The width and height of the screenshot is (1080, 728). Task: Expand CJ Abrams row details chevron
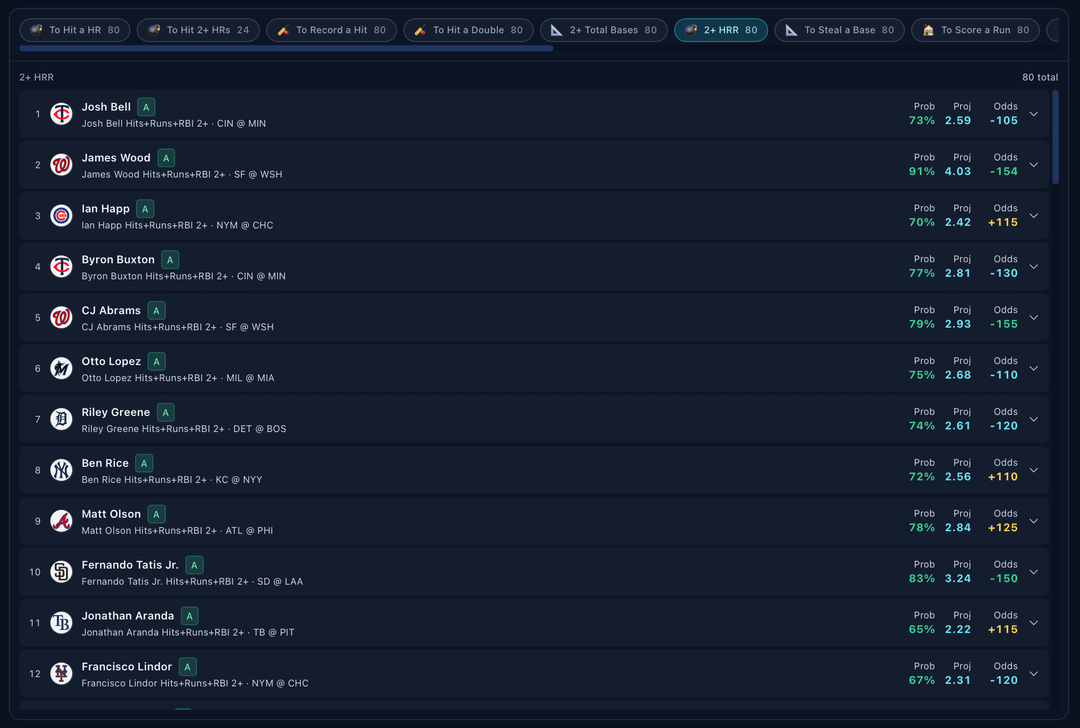coord(1033,317)
